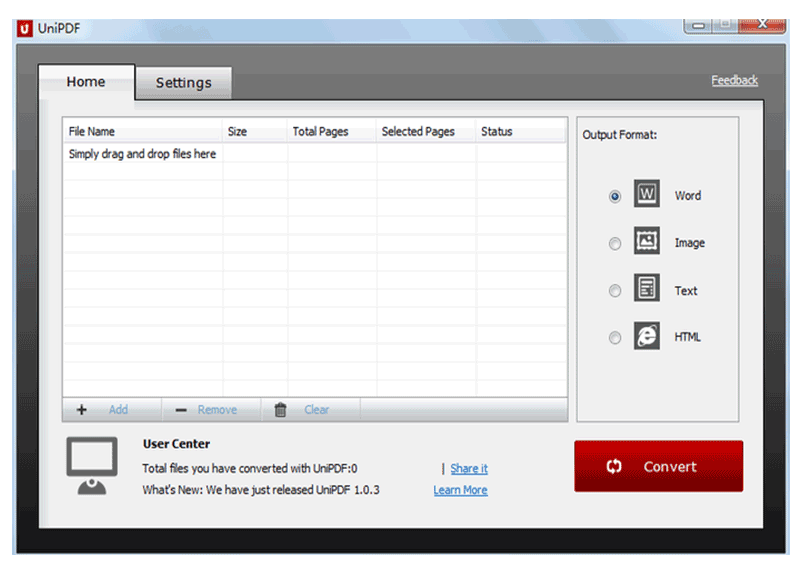Viewport: 800px width, 569px height.
Task: Click the Total Pages column header
Action: [332, 131]
